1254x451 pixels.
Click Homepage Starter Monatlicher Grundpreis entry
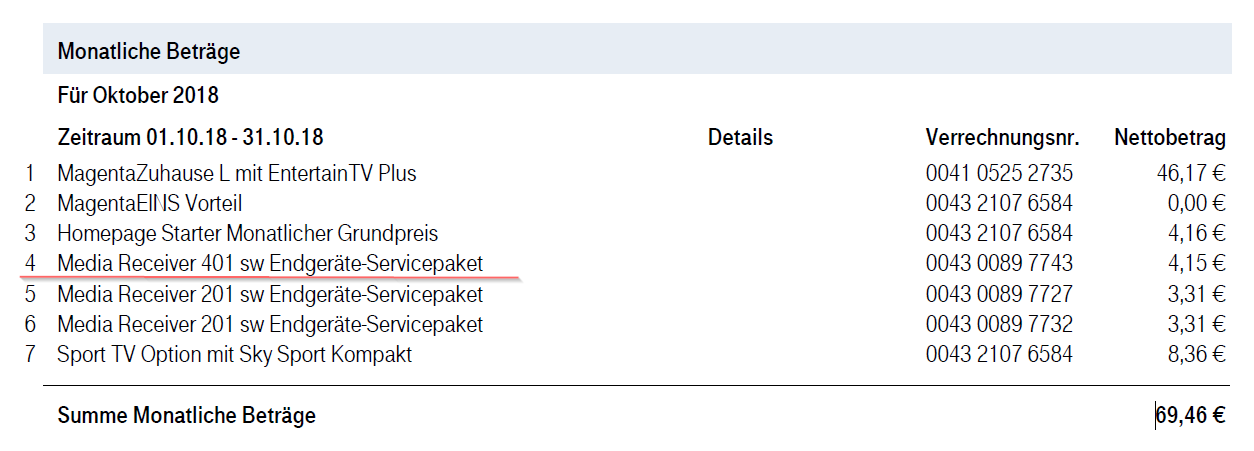248,234
